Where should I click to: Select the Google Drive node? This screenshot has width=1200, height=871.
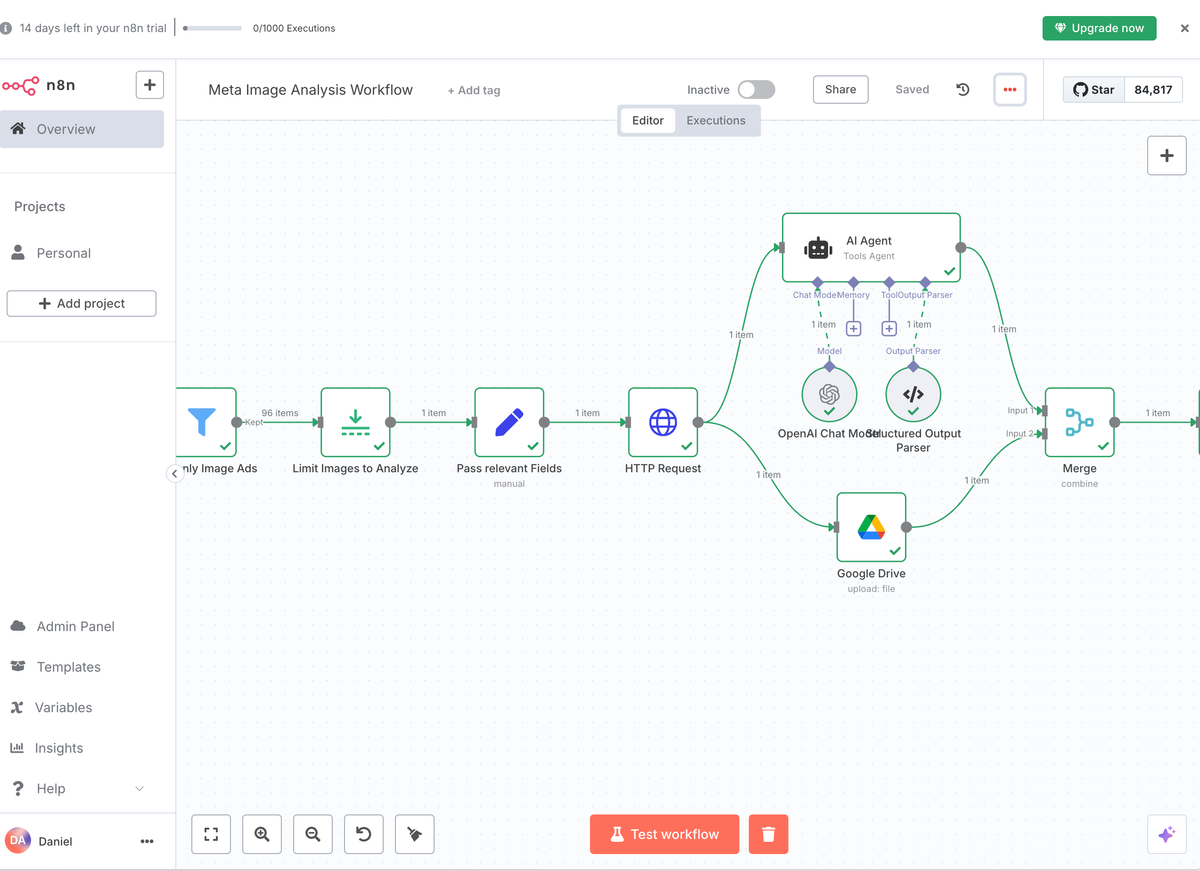coord(871,527)
